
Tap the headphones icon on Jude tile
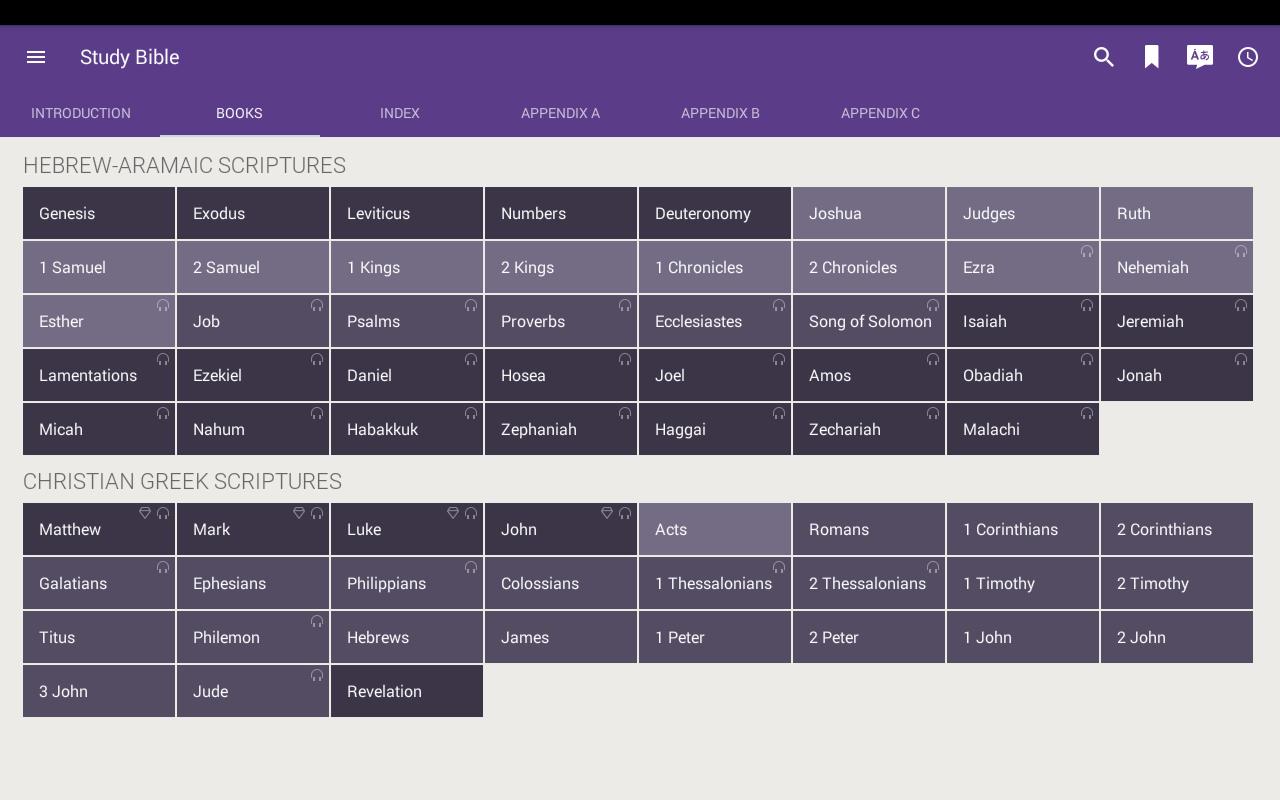tap(317, 675)
